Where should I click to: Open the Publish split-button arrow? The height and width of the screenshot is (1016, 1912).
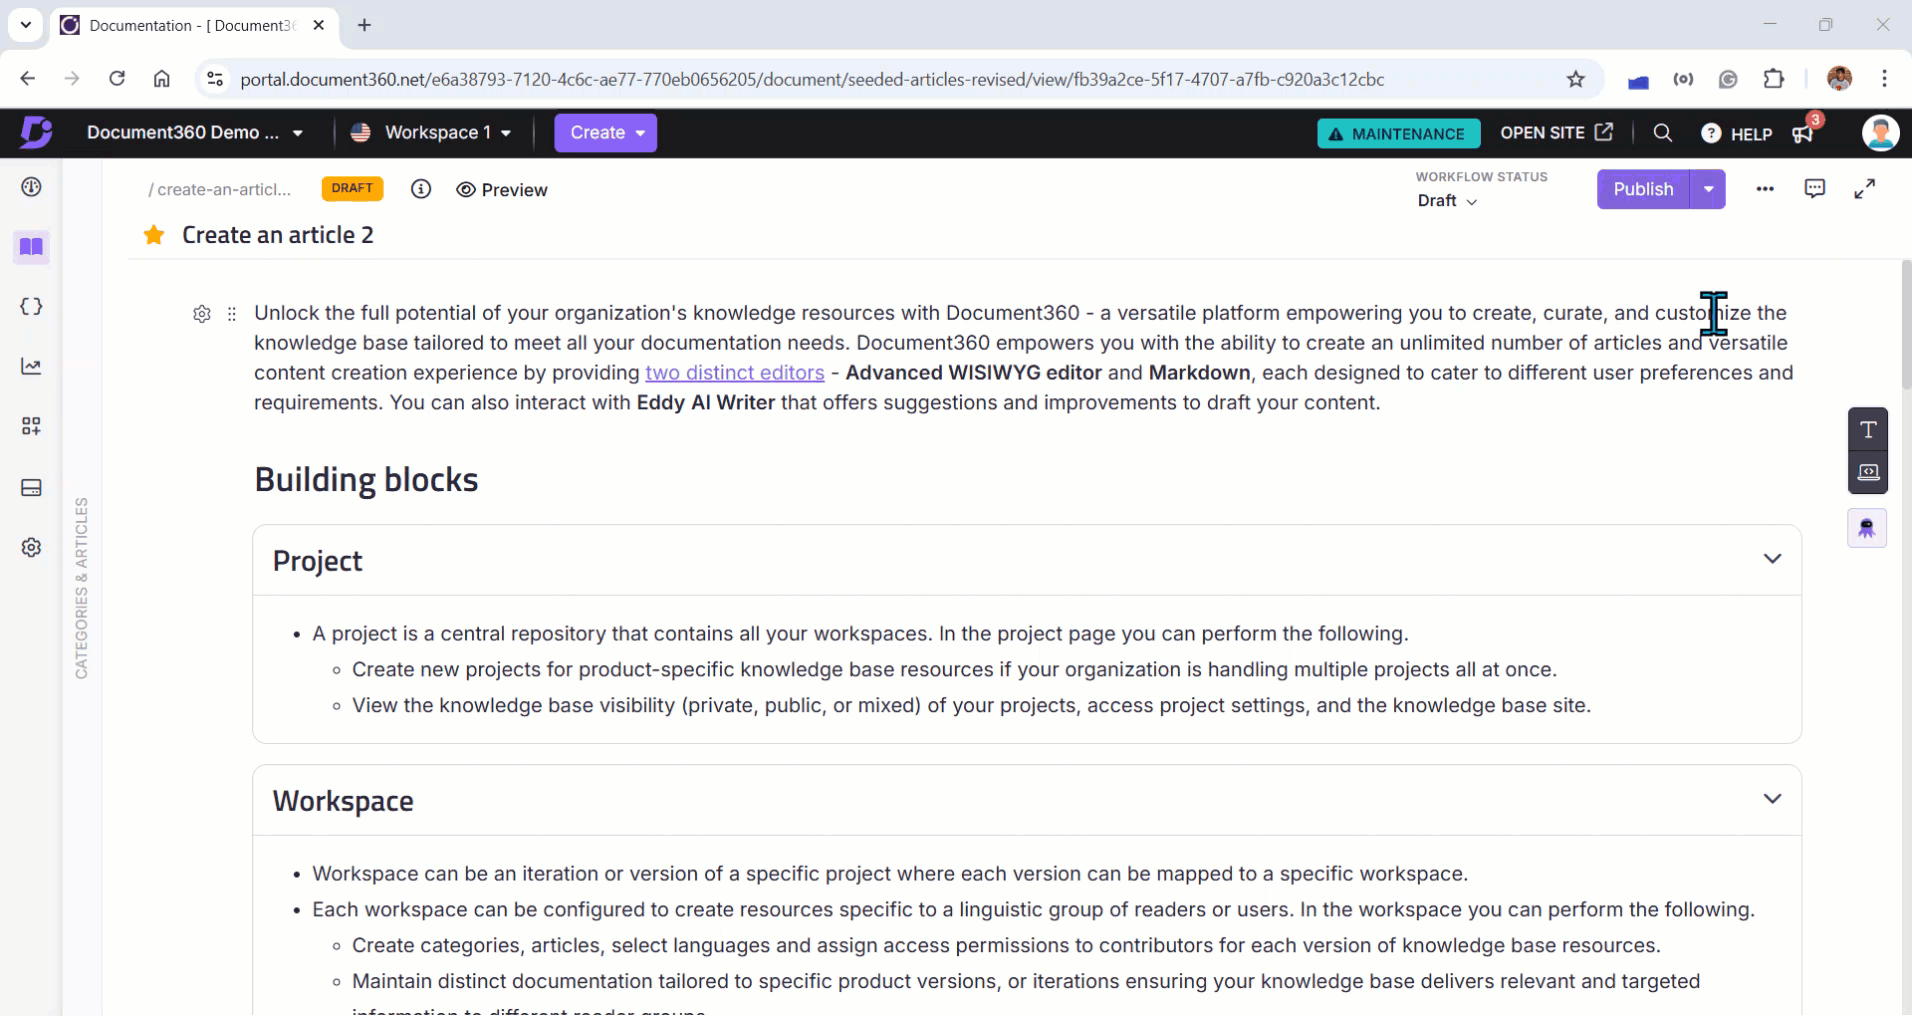(x=1708, y=189)
